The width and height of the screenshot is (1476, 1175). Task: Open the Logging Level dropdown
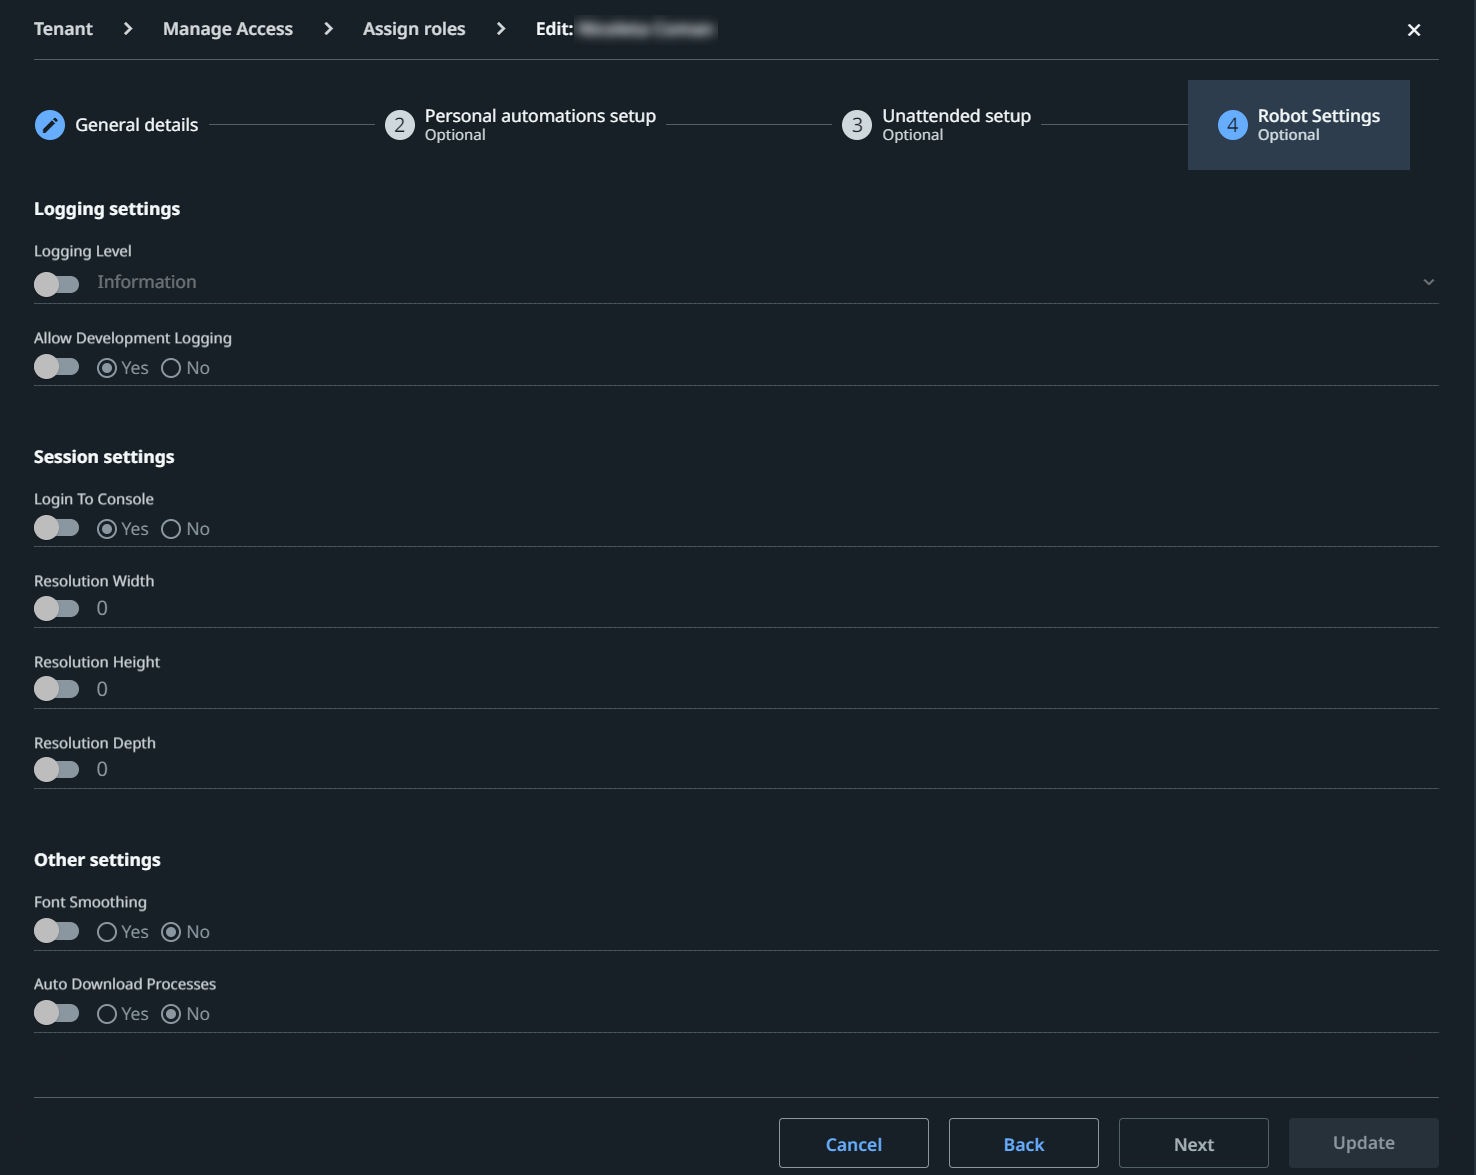(1428, 281)
